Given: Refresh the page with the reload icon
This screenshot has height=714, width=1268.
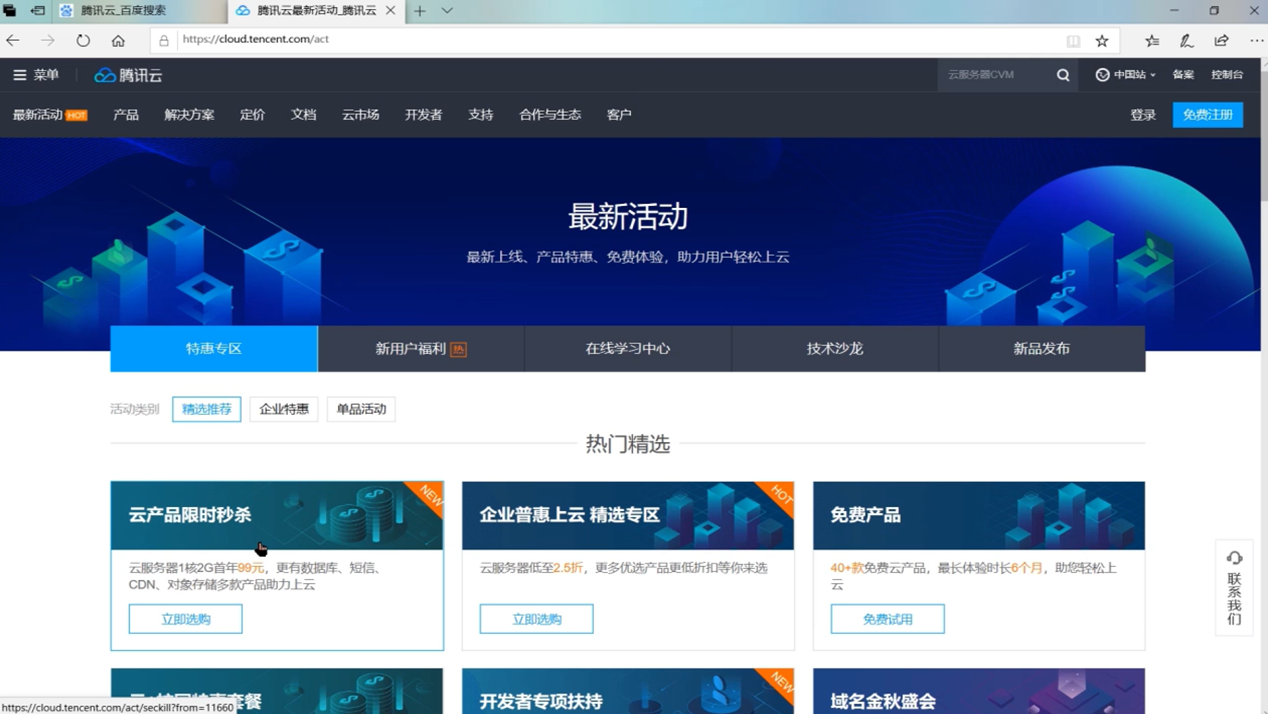Looking at the screenshot, I should [83, 40].
